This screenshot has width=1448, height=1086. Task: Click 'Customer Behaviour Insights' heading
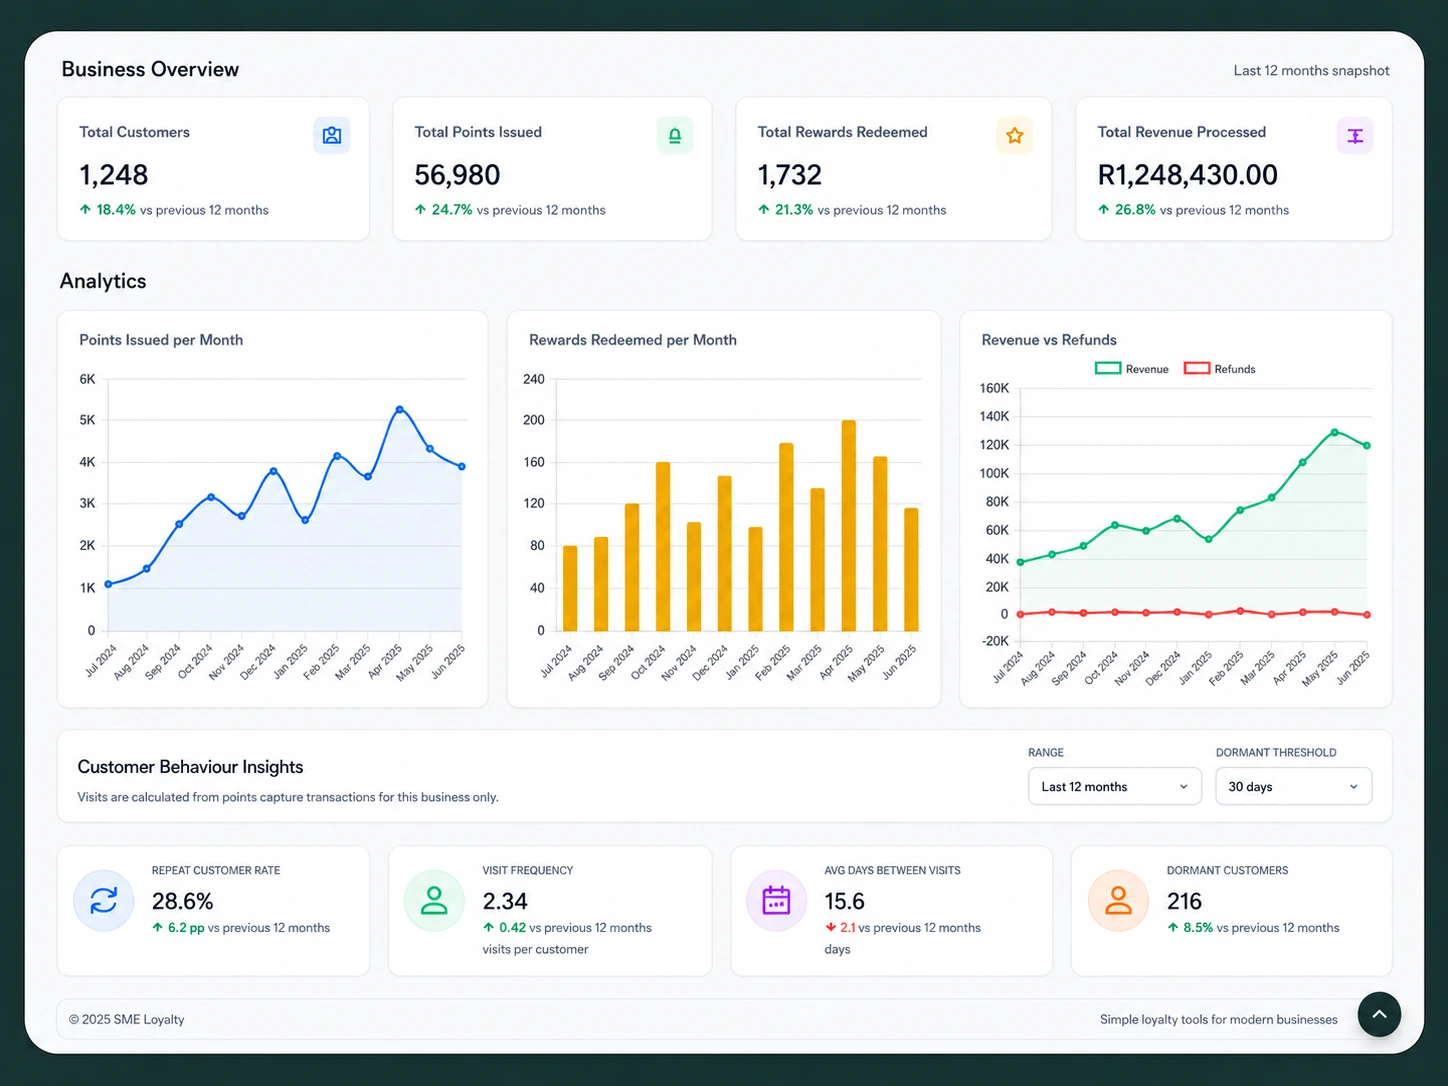point(190,767)
